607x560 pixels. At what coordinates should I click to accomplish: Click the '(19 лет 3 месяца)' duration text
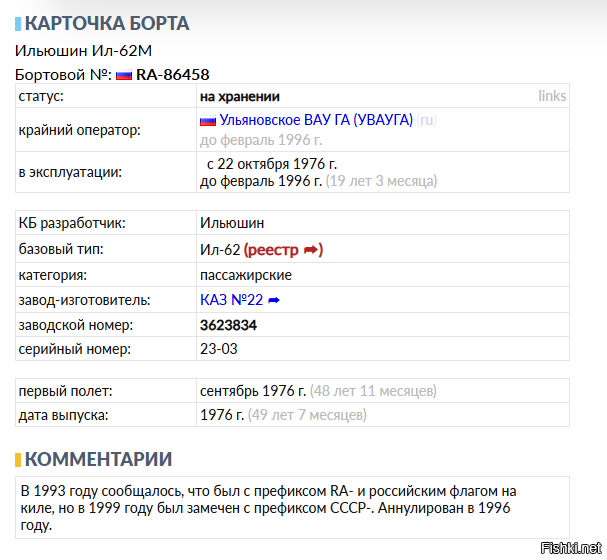pyautogui.click(x=381, y=181)
